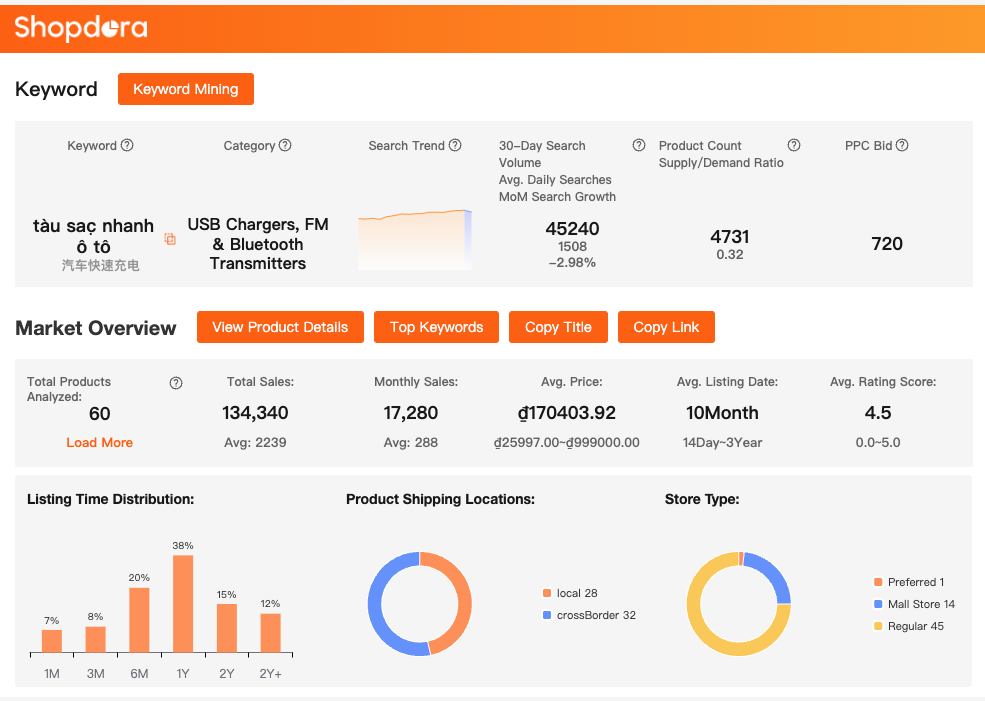The height and width of the screenshot is (701, 985).
Task: Click the 1Y bar in listing chart
Action: (183, 604)
